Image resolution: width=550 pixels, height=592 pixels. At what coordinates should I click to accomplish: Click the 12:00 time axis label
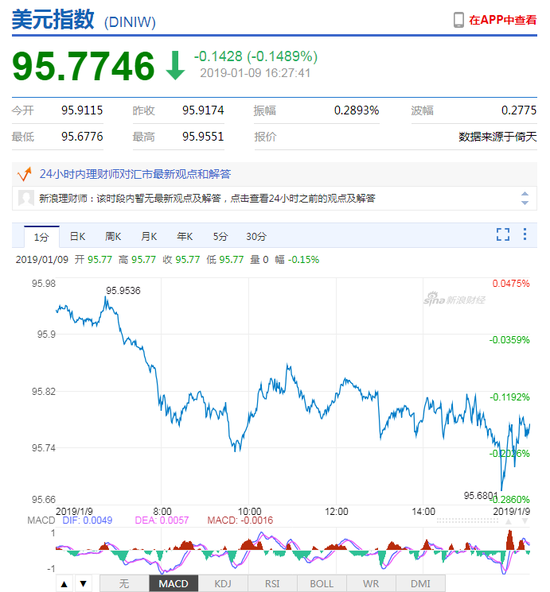pyautogui.click(x=336, y=512)
